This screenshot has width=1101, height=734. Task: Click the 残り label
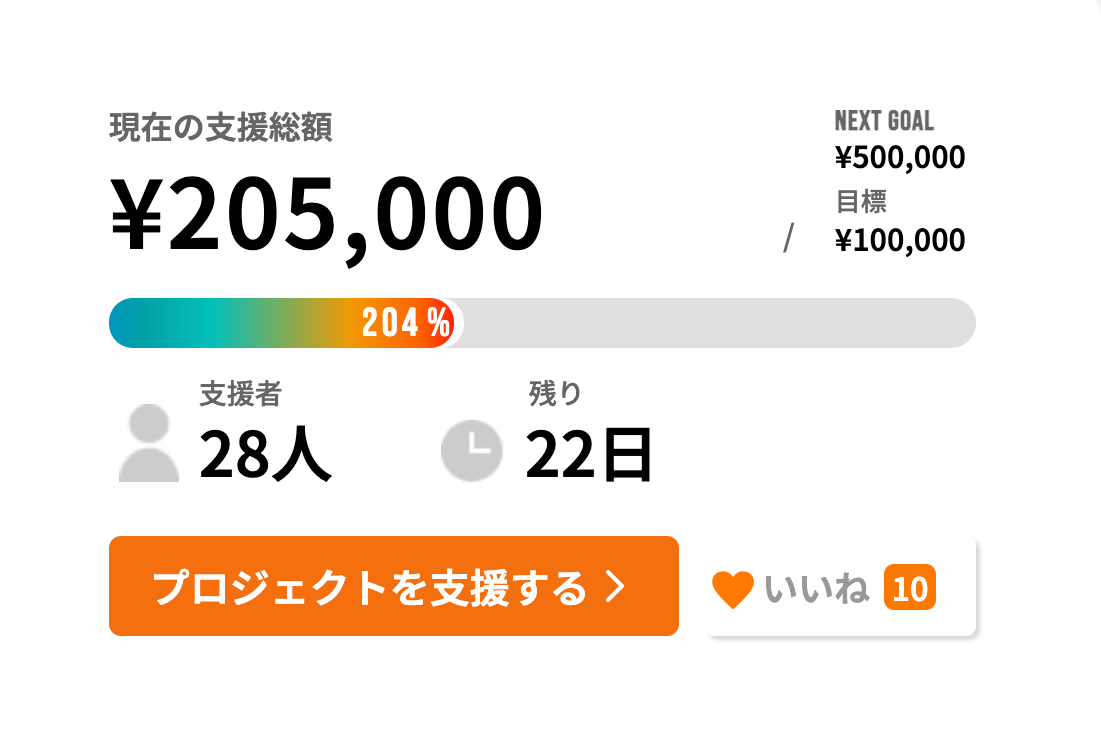(555, 393)
